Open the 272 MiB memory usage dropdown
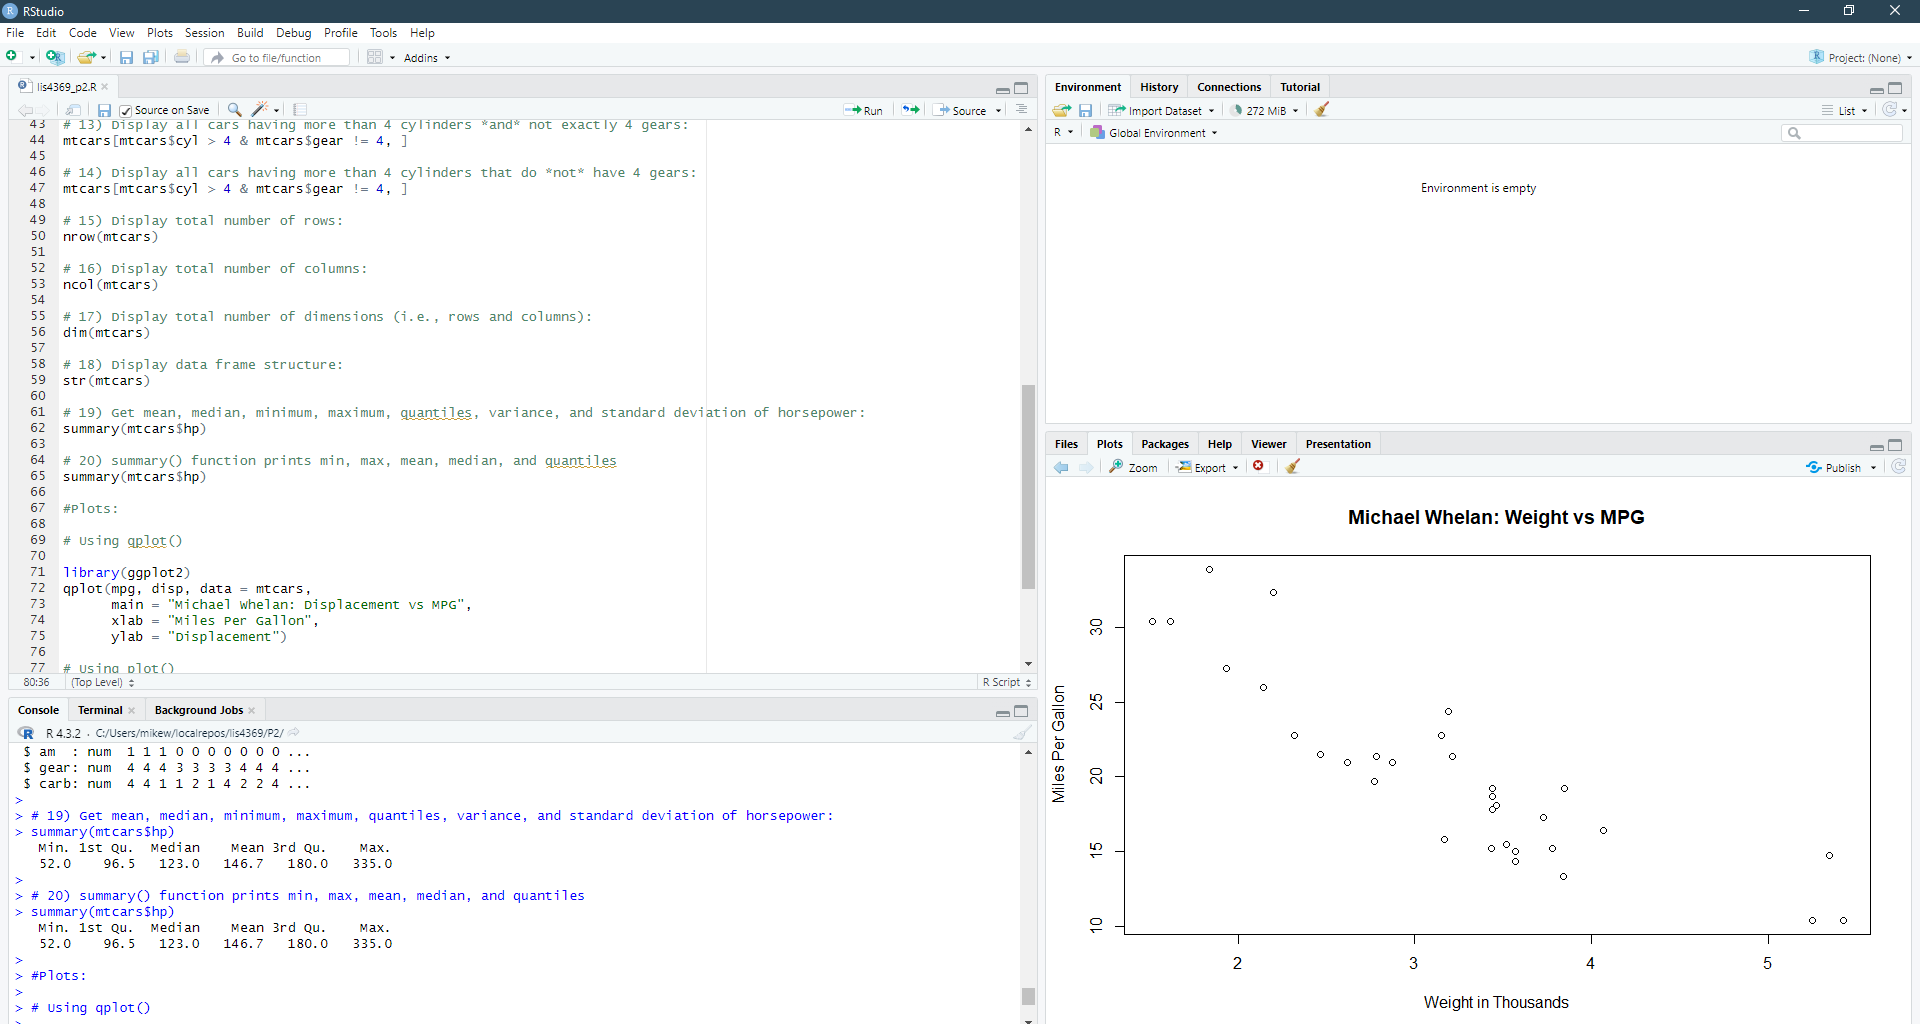Viewport: 1920px width, 1024px height. click(1264, 111)
